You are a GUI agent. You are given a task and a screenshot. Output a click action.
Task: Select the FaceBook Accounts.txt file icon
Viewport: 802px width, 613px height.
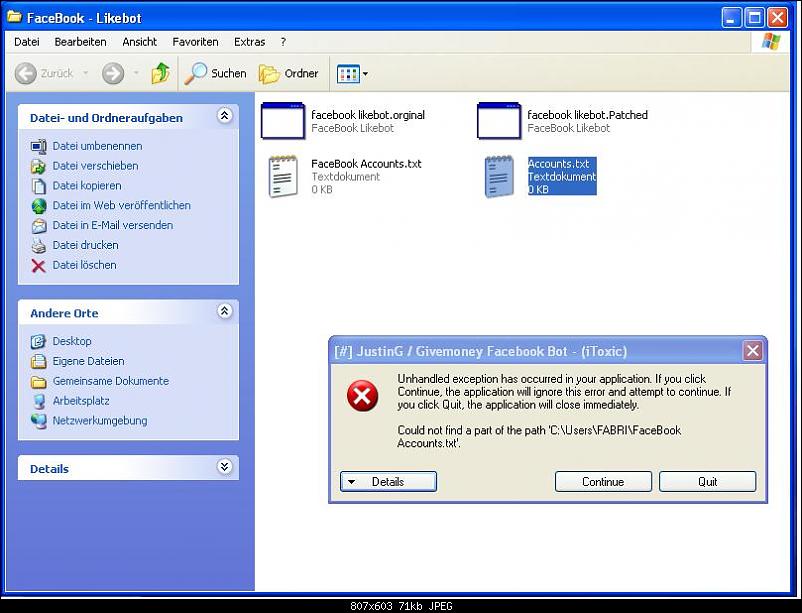pos(283,177)
